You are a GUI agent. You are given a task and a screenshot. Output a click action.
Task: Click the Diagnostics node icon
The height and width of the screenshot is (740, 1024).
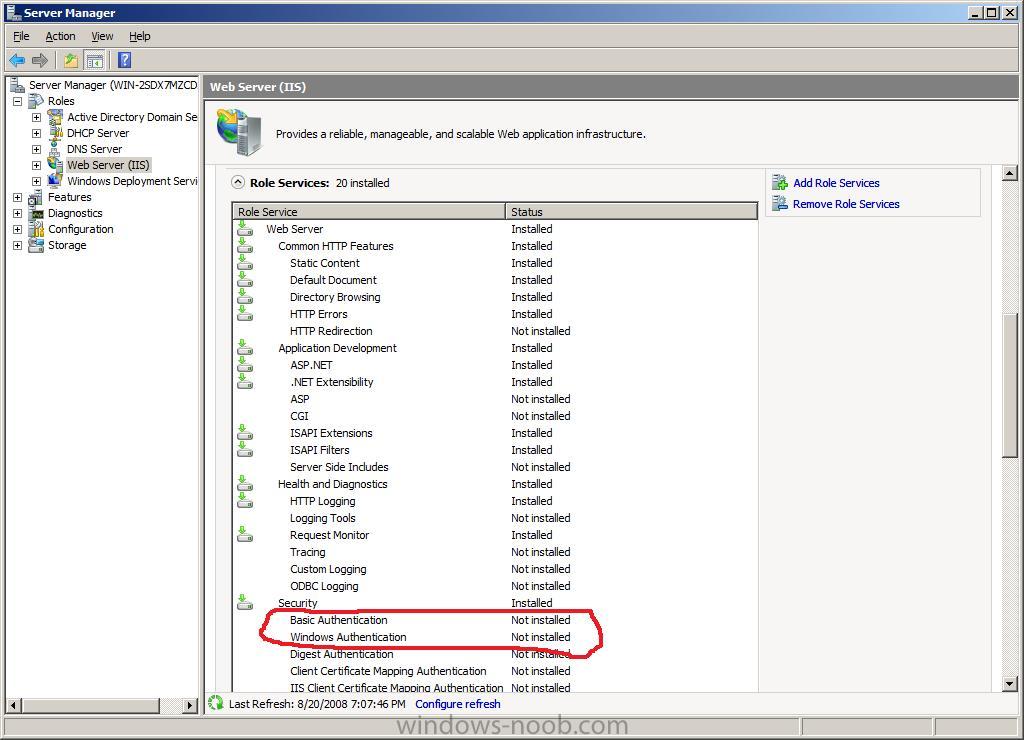click(x=37, y=213)
